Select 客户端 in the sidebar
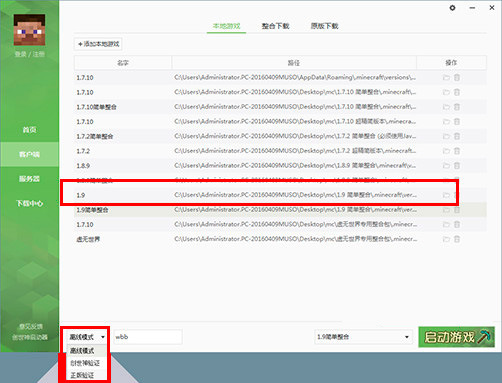 (x=29, y=154)
